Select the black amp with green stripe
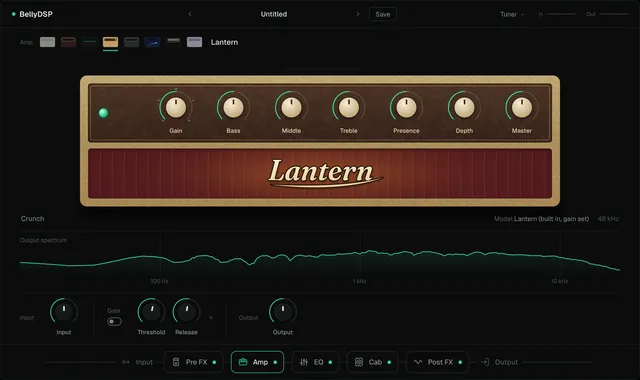 click(89, 42)
